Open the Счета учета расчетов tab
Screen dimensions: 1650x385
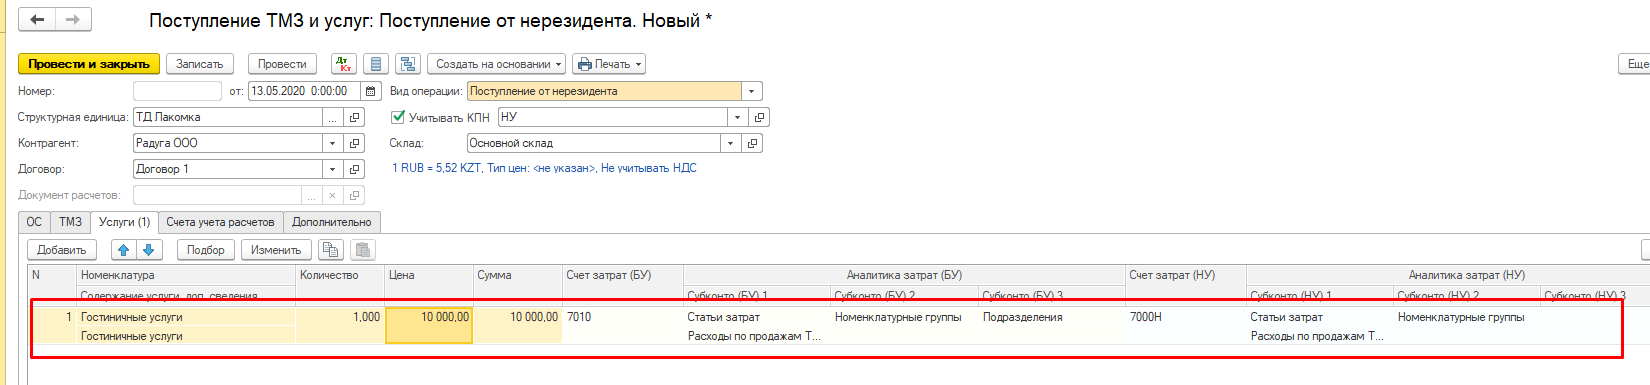[220, 222]
